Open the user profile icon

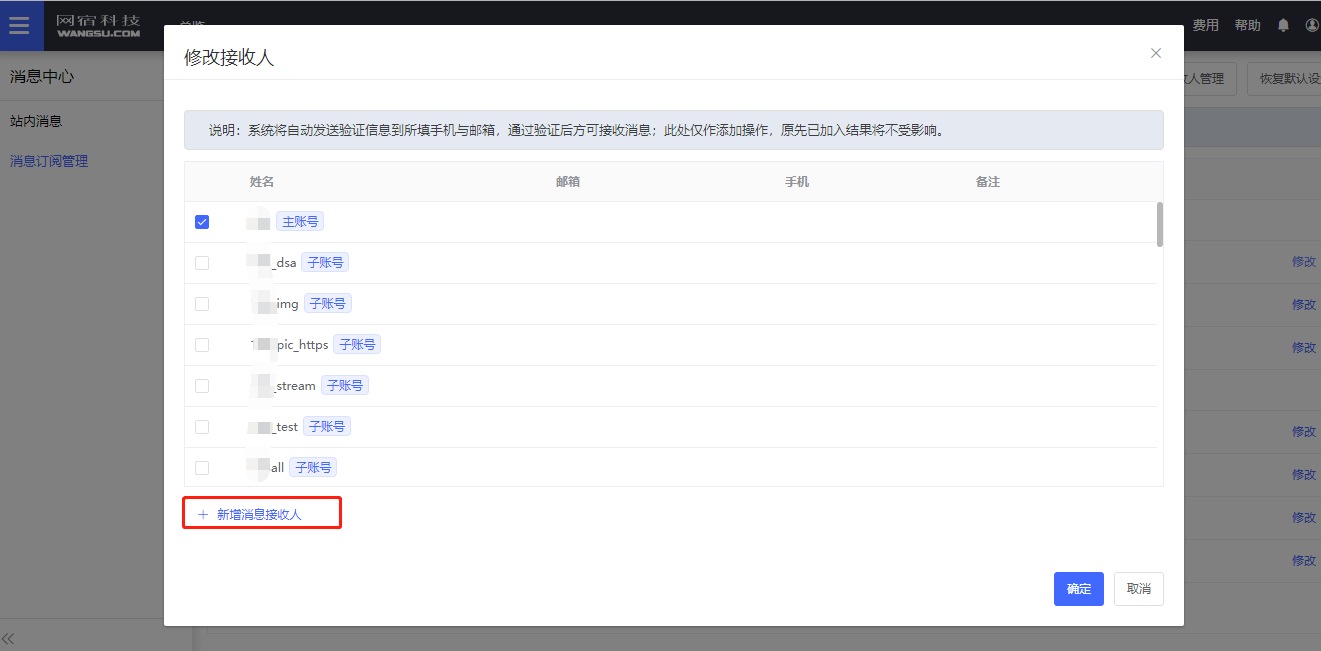(x=1312, y=25)
